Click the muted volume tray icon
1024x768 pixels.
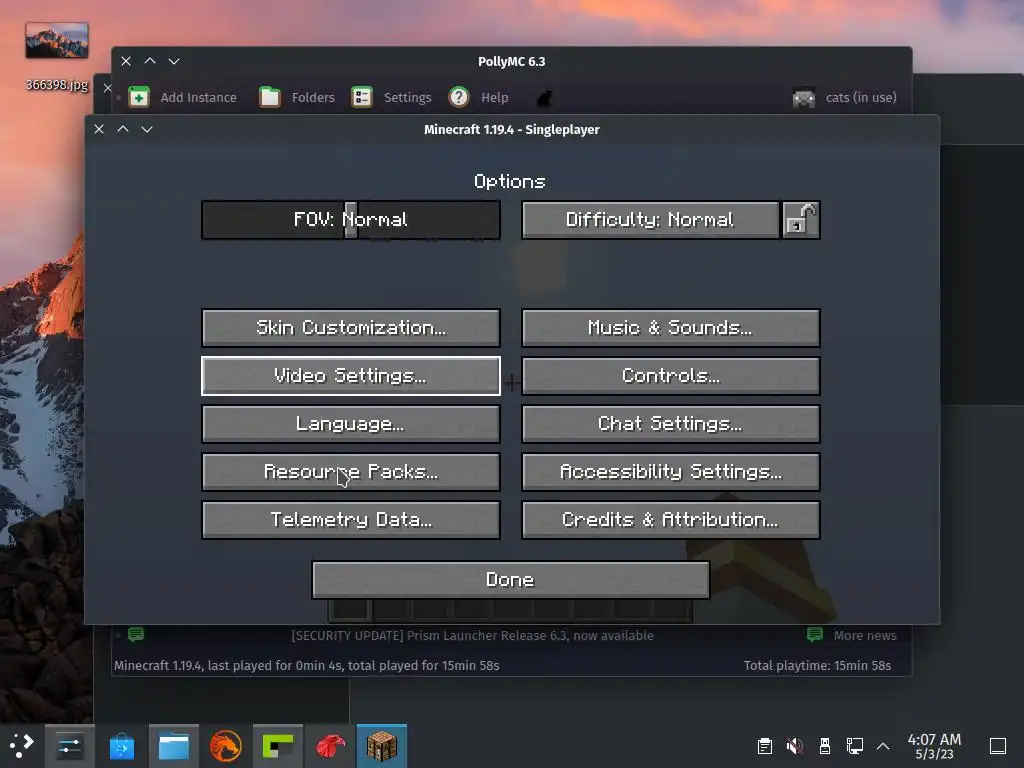795,746
